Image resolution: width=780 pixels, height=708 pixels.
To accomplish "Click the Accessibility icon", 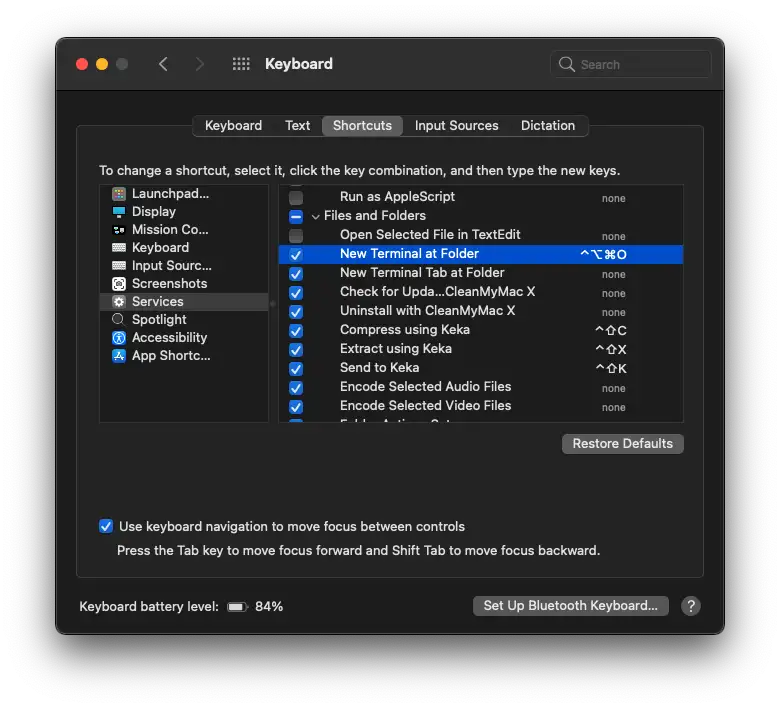I will click(119, 338).
